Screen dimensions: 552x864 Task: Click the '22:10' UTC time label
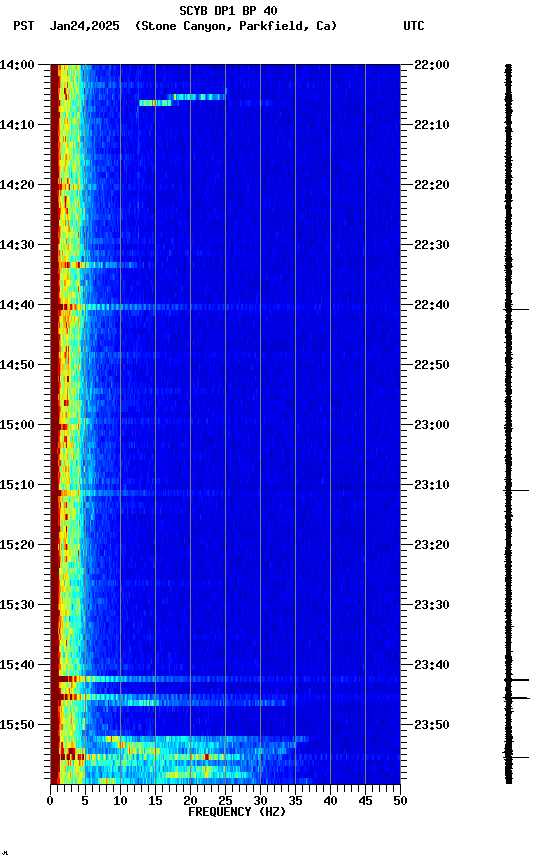coord(432,125)
